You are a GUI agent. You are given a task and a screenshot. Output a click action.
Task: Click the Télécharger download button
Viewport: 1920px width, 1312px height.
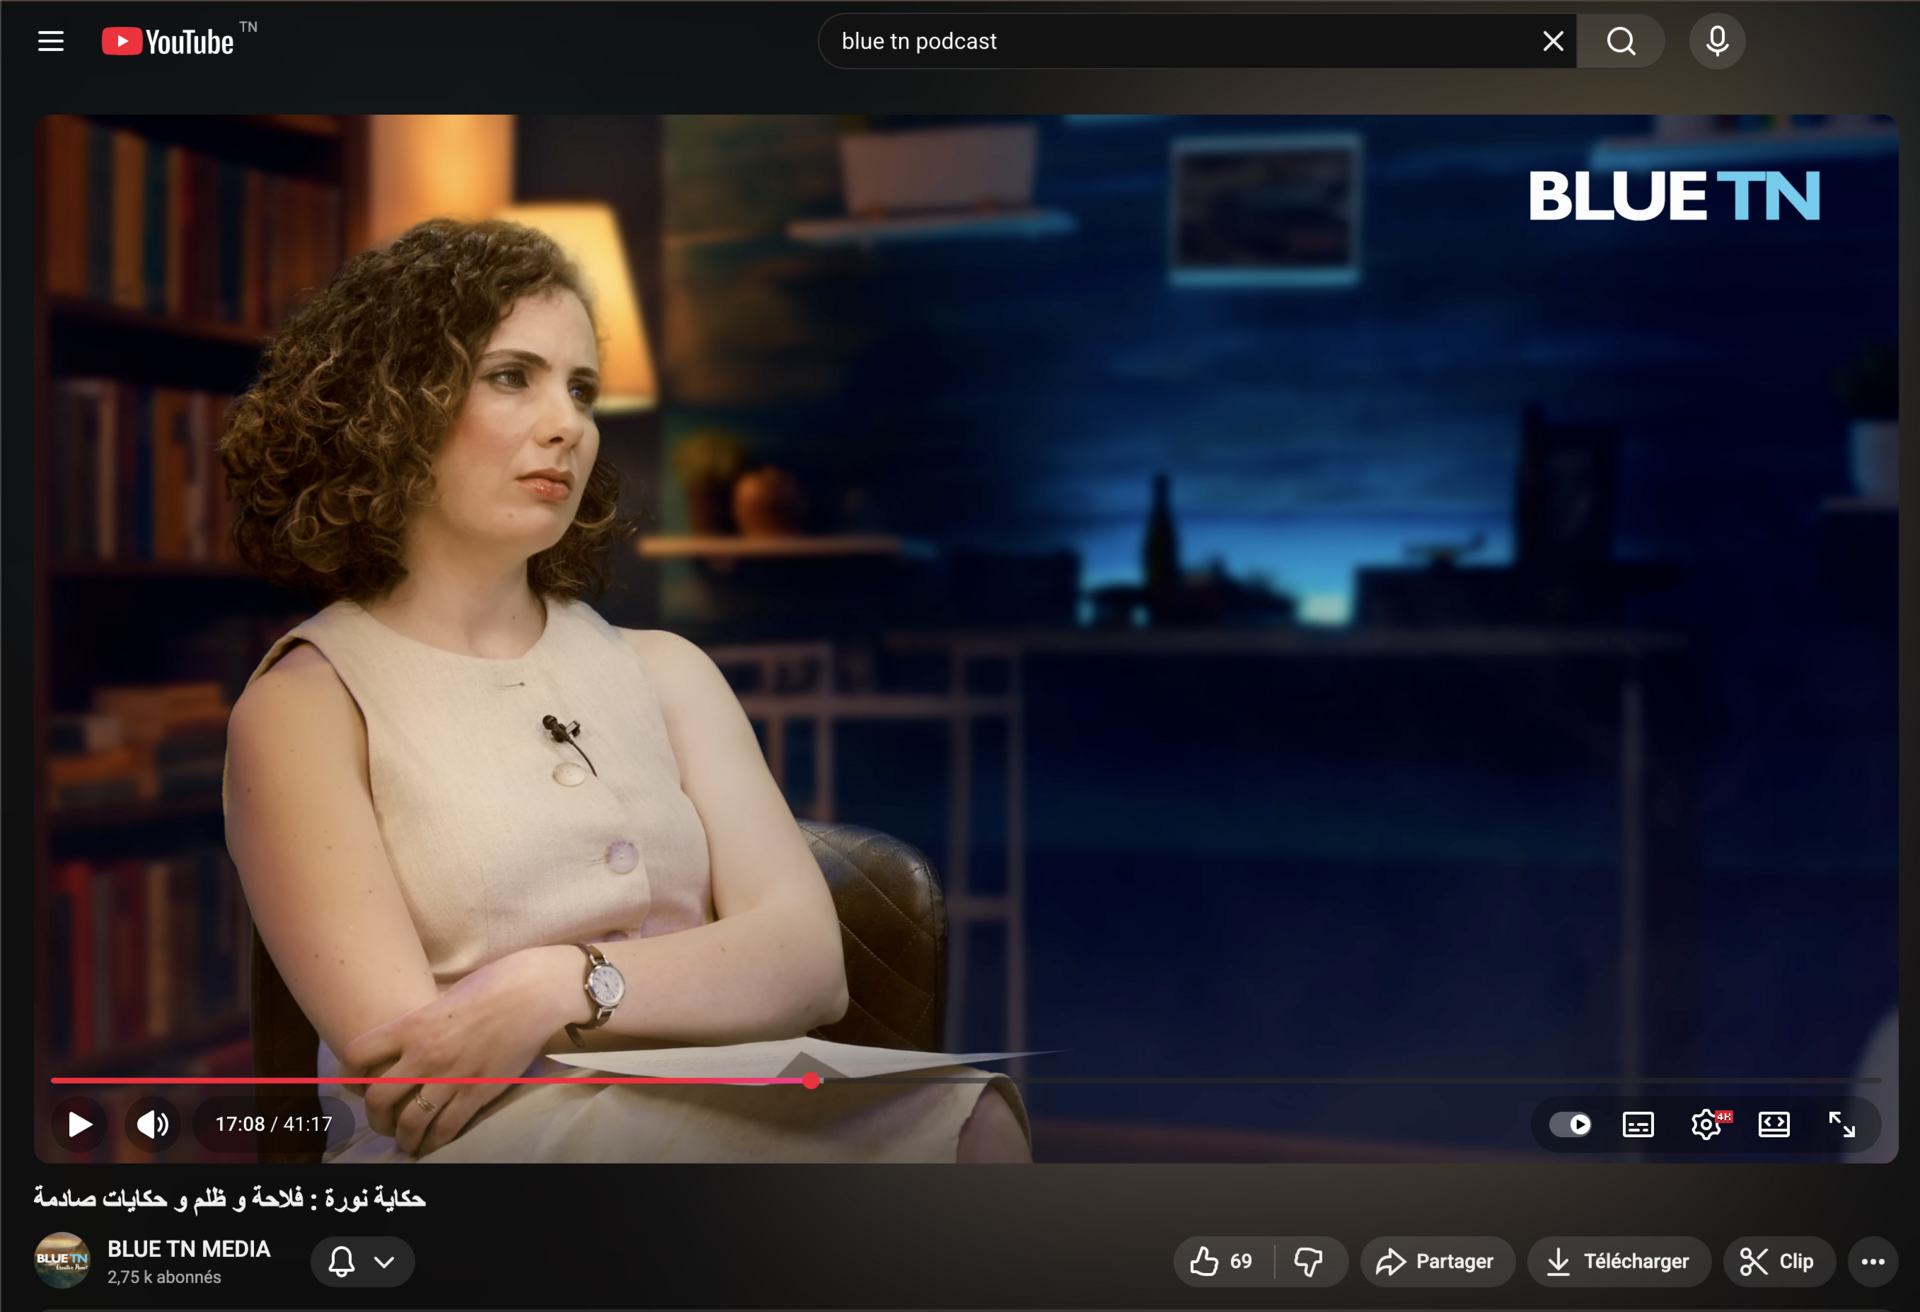(x=1617, y=1261)
